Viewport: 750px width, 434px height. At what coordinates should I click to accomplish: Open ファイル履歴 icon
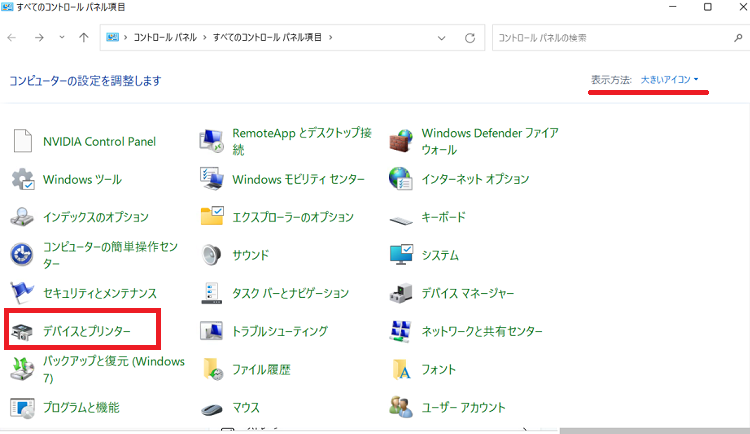[212, 369]
